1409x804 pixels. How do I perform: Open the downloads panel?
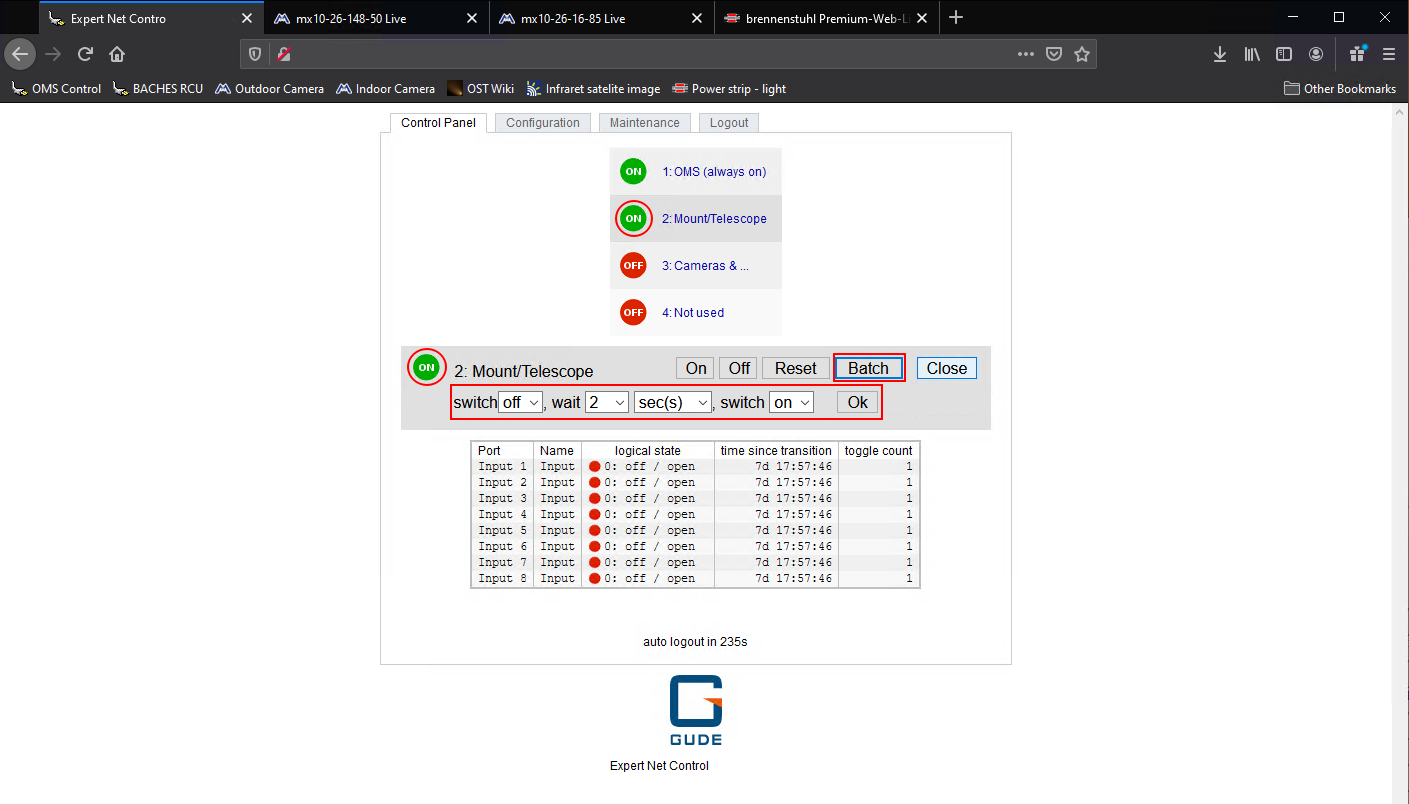[1219, 54]
